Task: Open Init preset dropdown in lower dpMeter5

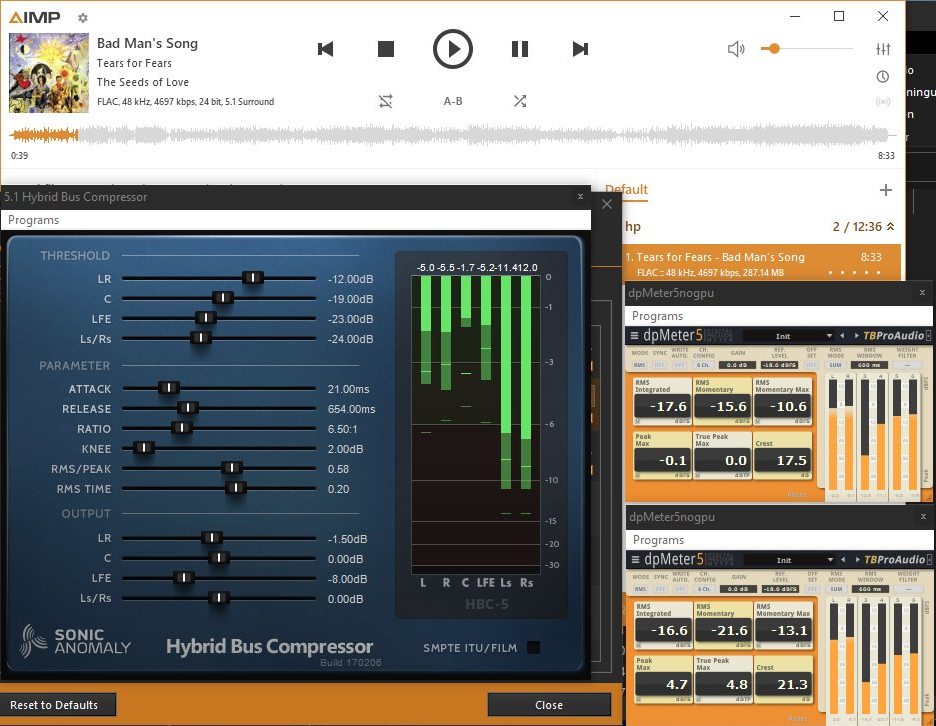Action: coord(789,560)
